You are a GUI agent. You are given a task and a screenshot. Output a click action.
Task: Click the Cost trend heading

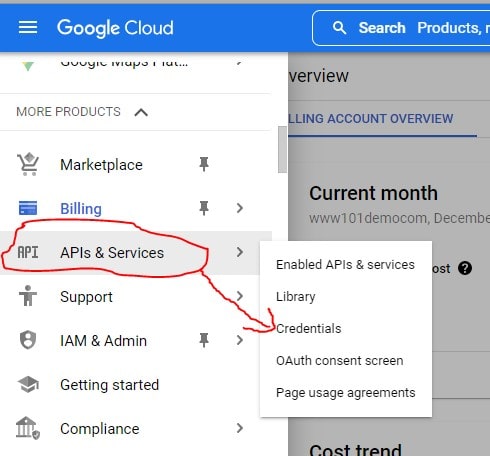tap(355, 450)
